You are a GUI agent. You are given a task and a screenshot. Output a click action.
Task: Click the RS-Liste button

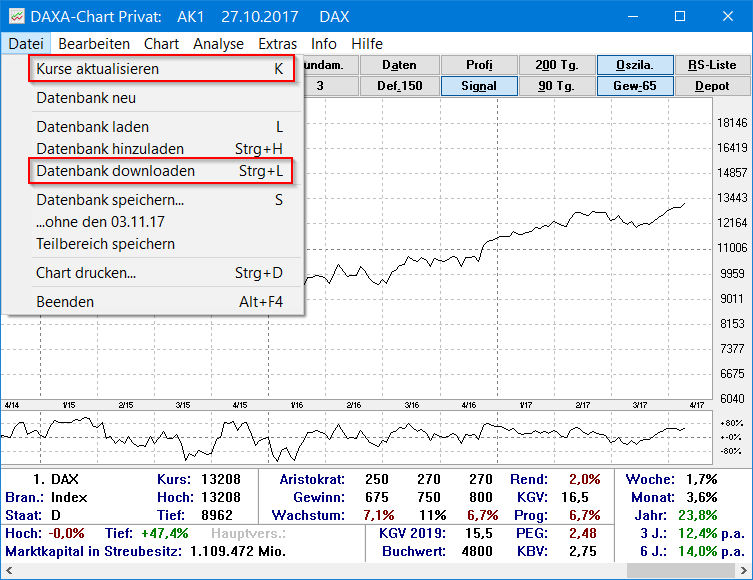click(712, 65)
